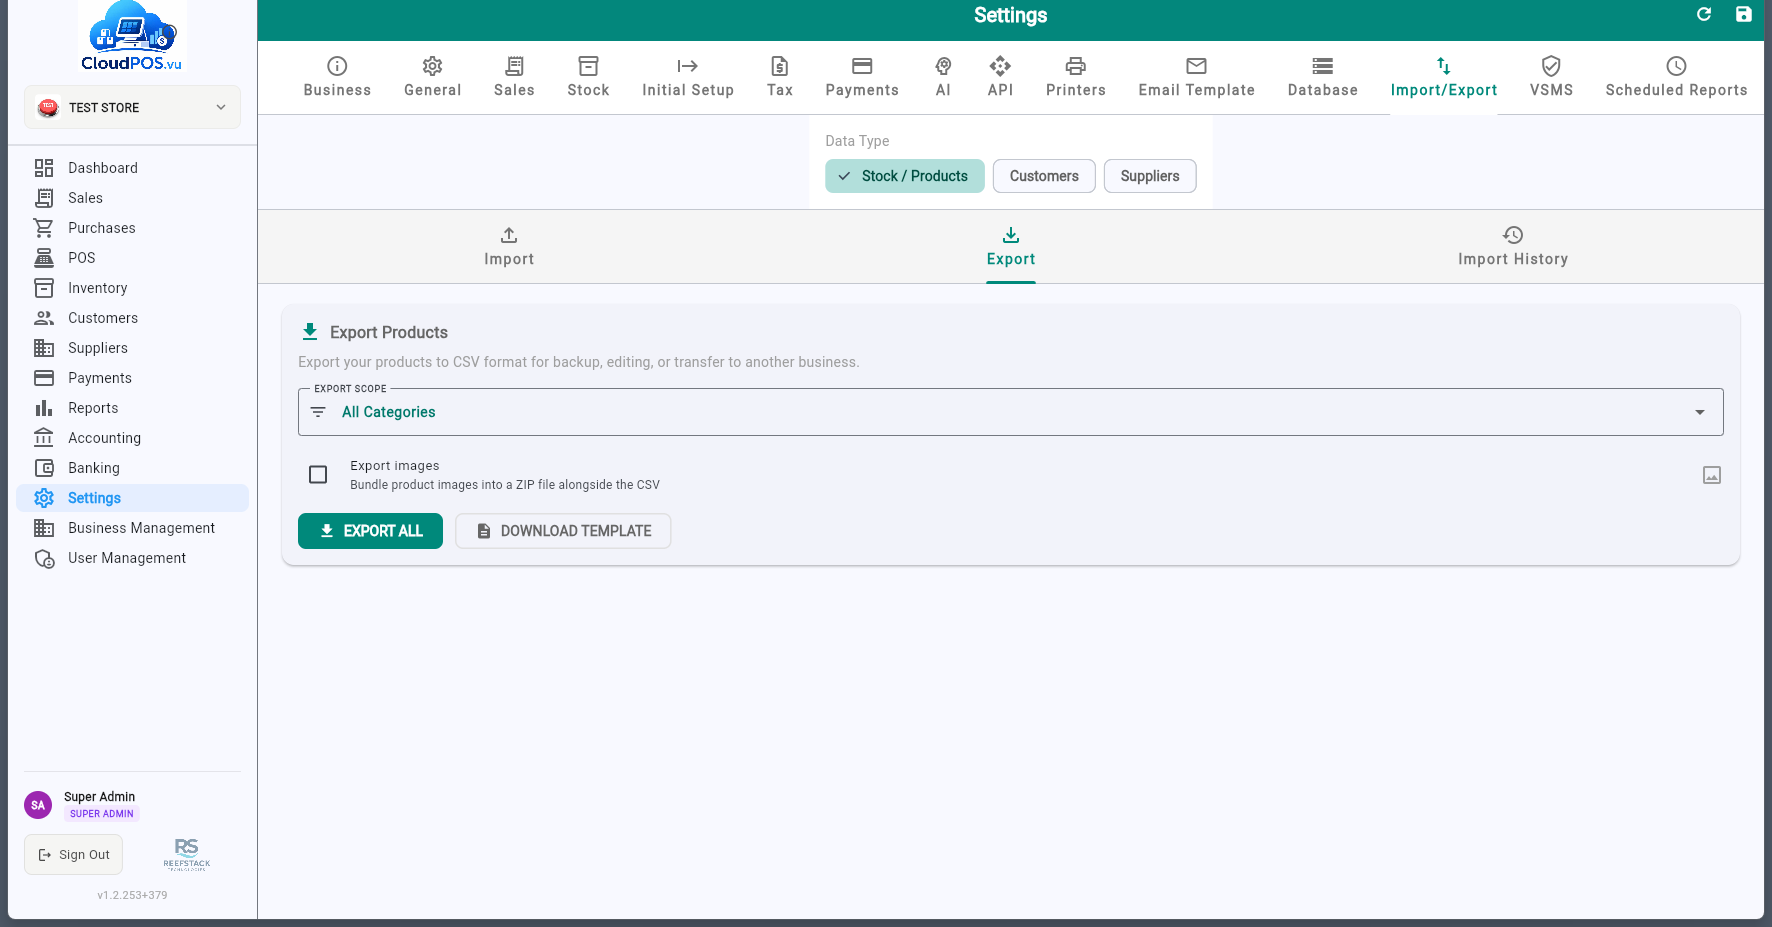Open Settings from the sidebar
This screenshot has height=927, width=1772.
point(132,498)
